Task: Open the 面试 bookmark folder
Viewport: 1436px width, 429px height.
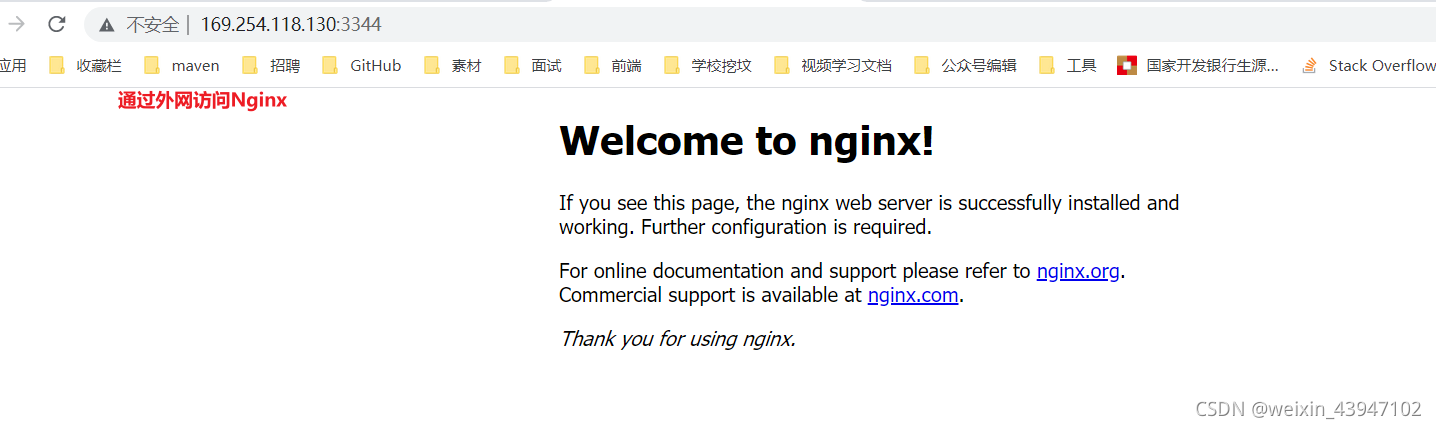Action: click(x=533, y=66)
